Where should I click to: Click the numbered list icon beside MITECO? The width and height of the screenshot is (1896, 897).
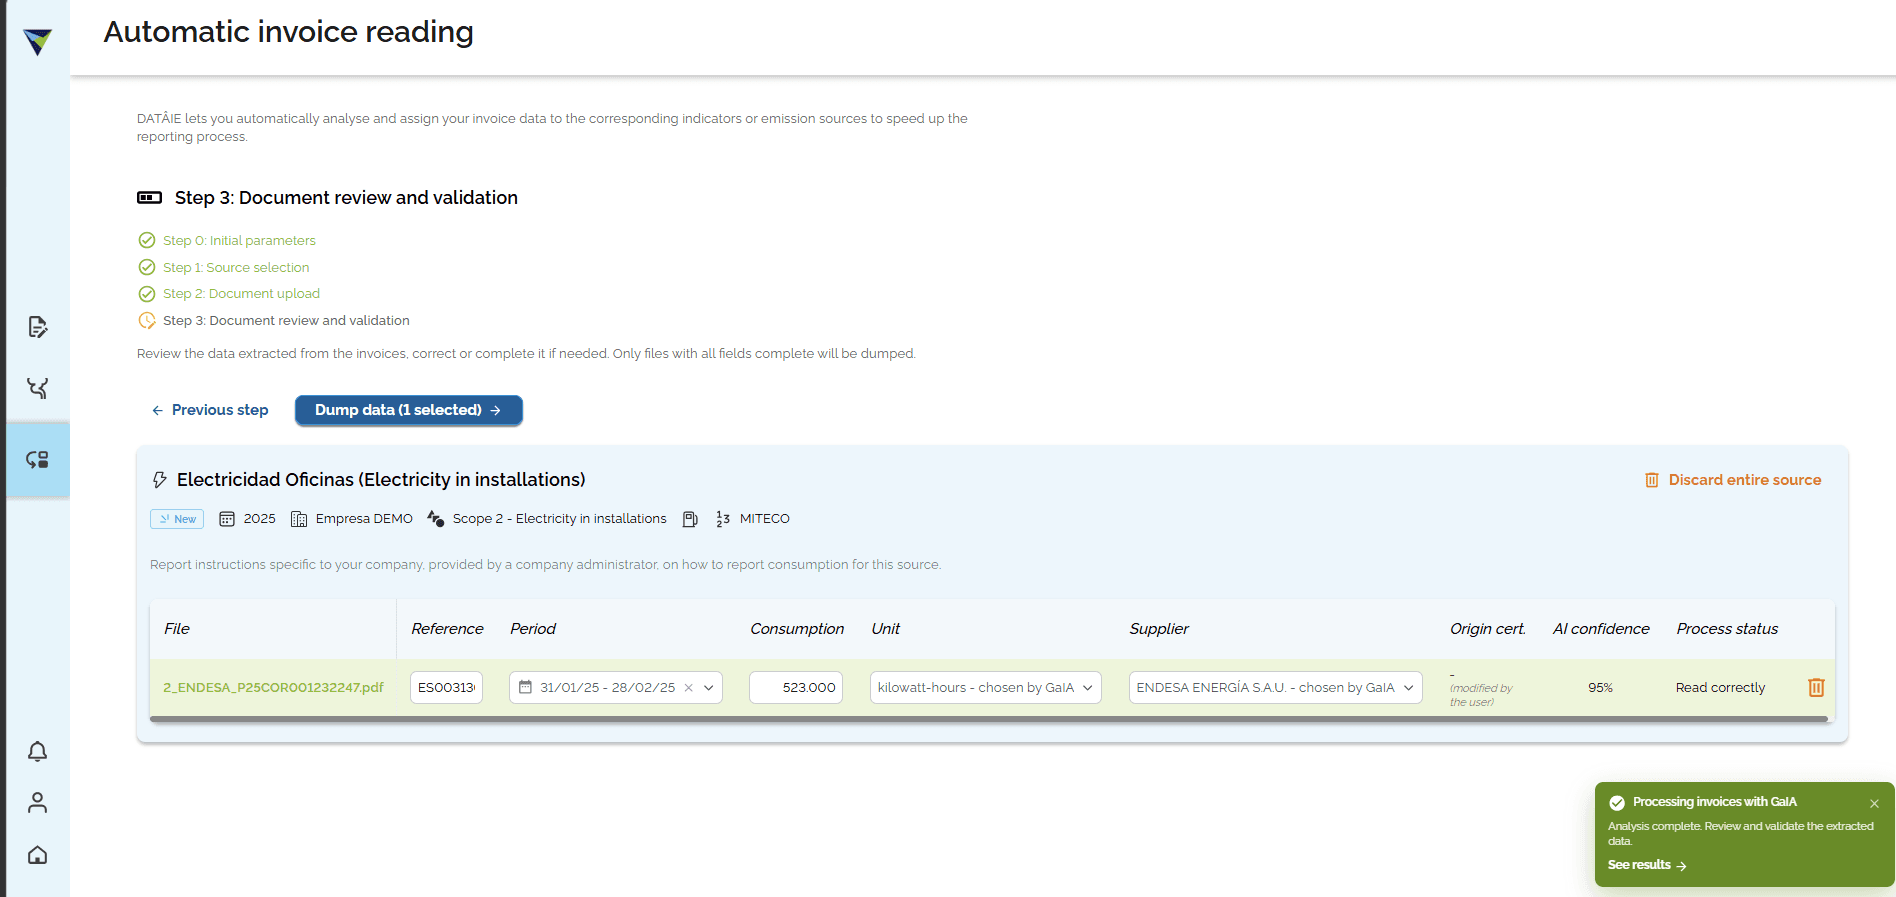(723, 519)
